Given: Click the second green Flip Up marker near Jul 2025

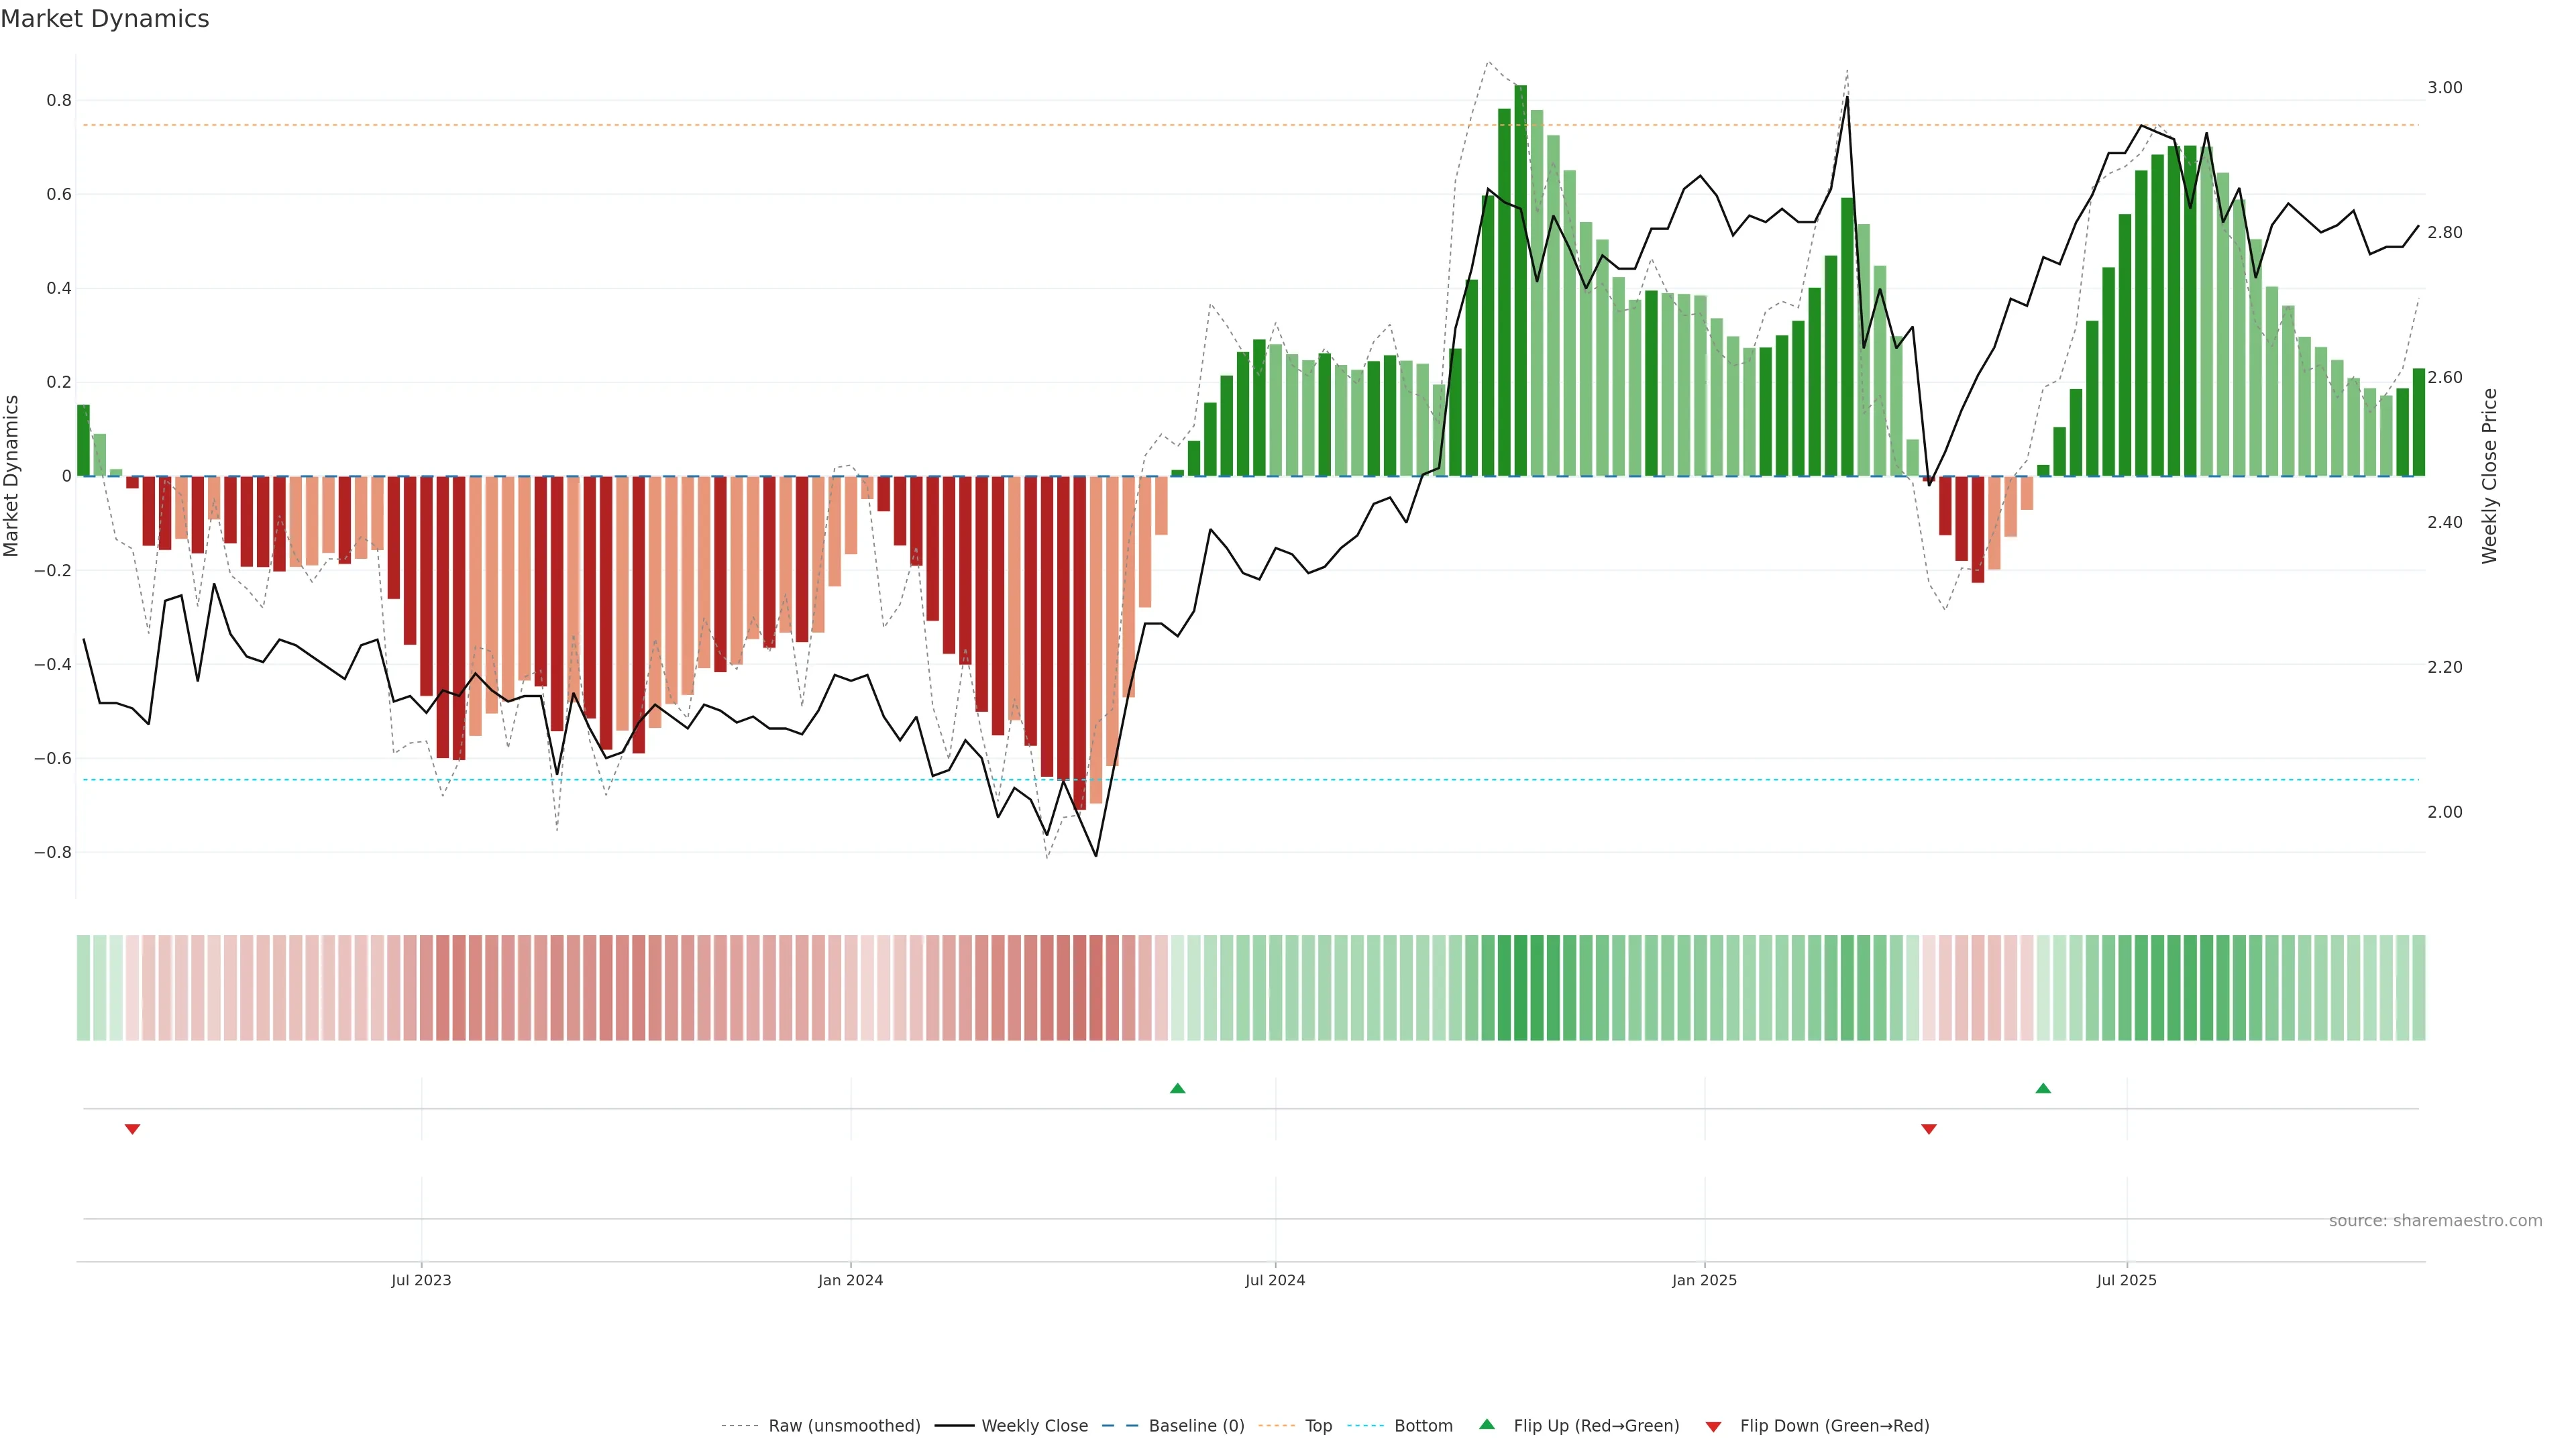Looking at the screenshot, I should pos(2043,1088).
